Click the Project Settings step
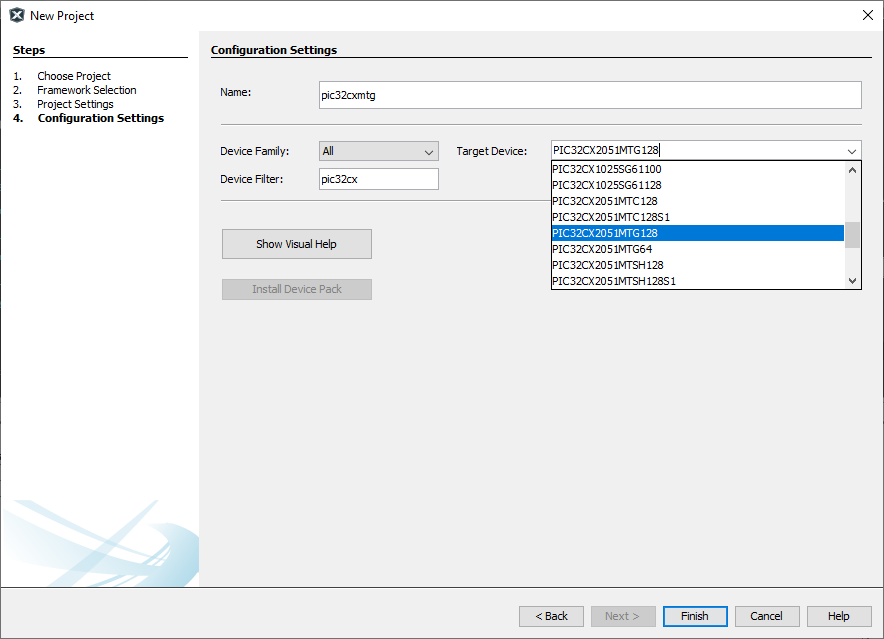This screenshot has width=884, height=639. (75, 104)
